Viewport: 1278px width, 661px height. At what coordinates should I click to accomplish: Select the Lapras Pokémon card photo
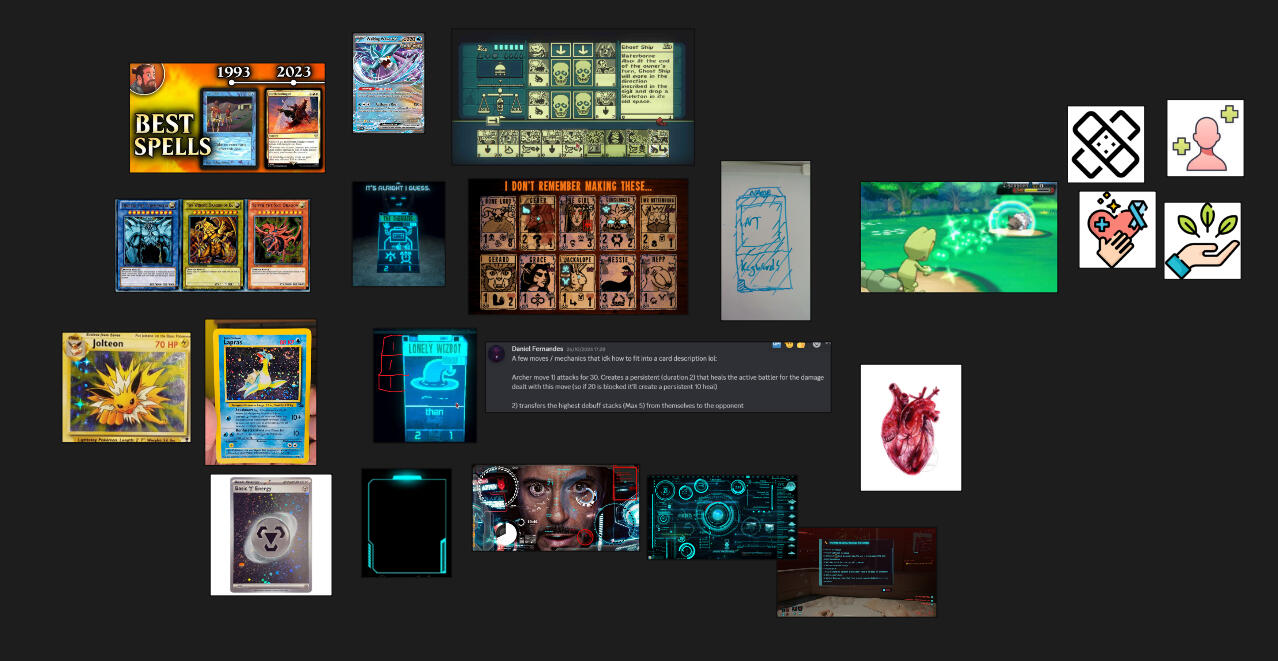click(x=260, y=392)
